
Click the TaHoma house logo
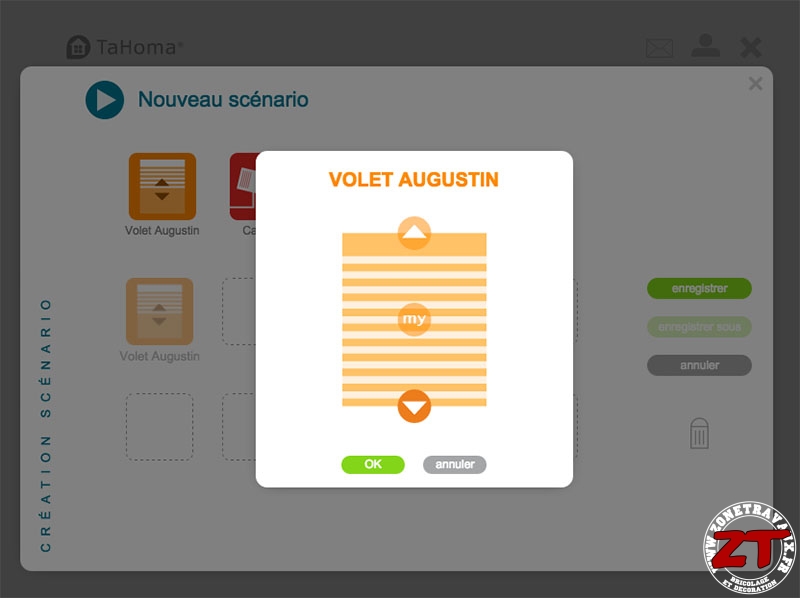click(78, 47)
